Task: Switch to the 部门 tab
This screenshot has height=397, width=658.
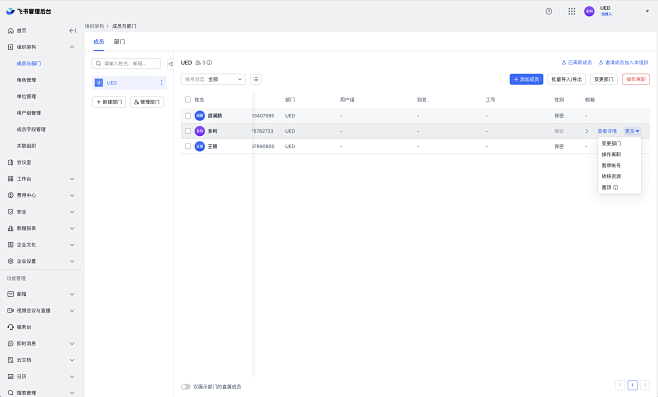Action: pyautogui.click(x=119, y=42)
